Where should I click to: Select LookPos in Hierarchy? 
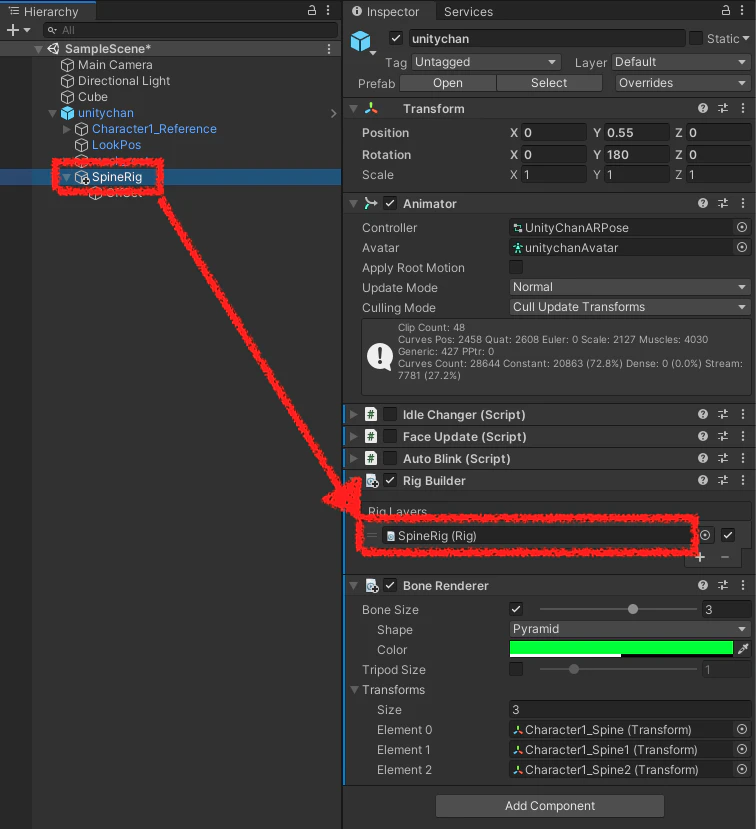[116, 145]
